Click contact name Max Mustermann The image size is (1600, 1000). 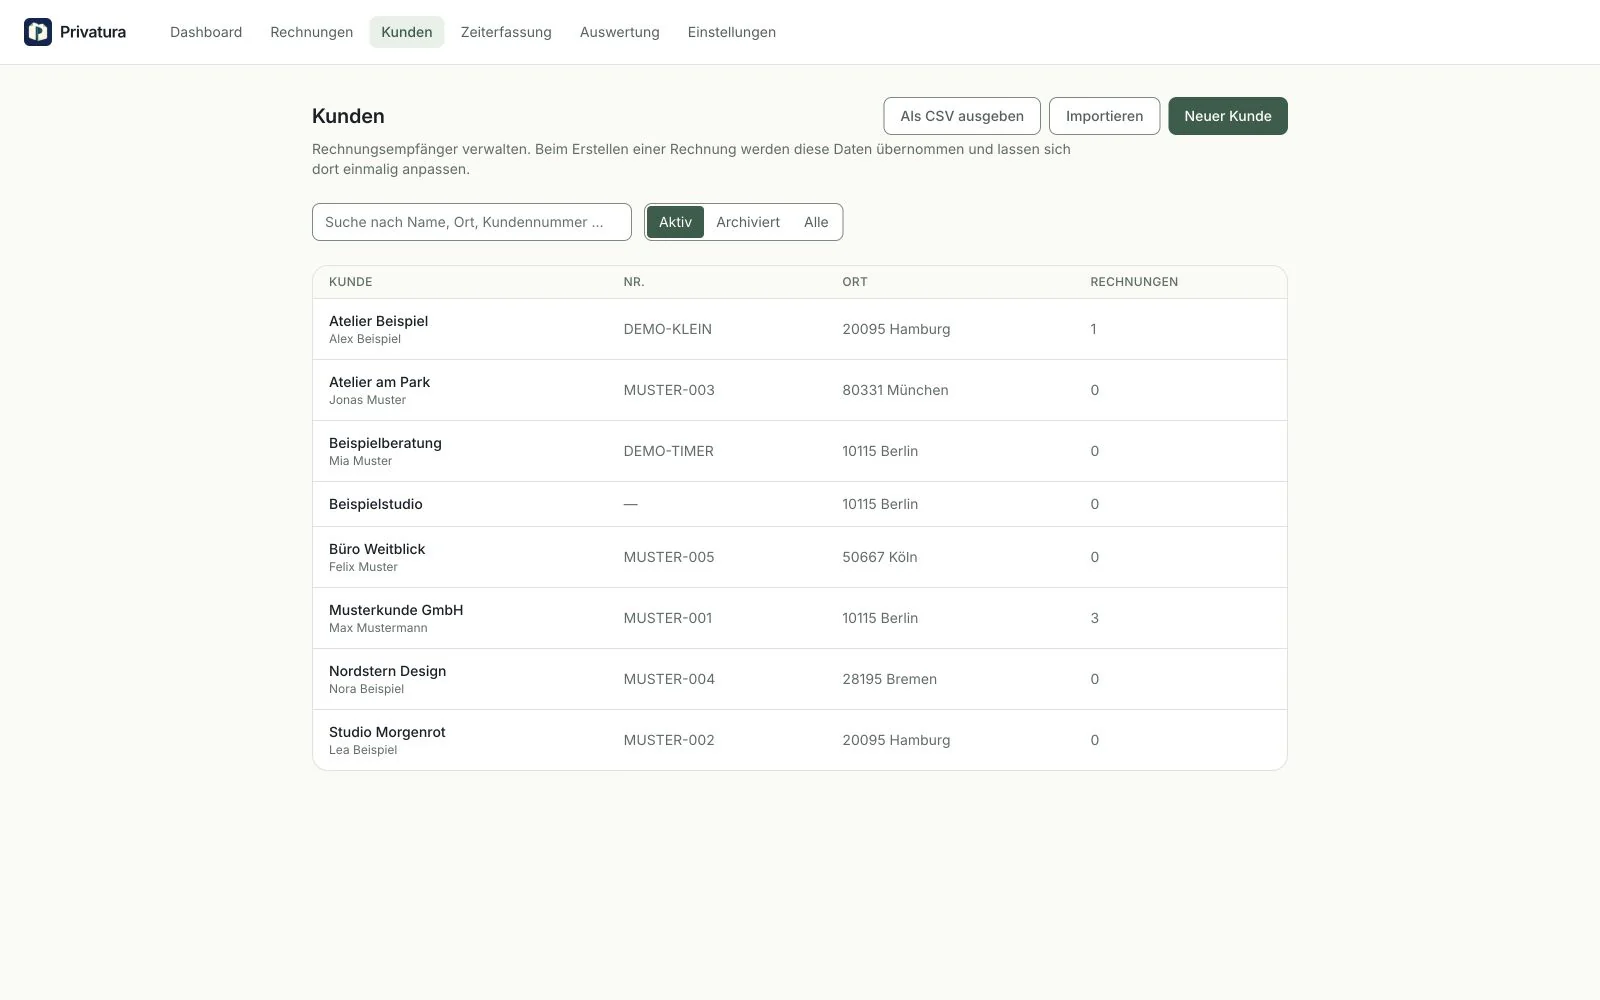[378, 628]
